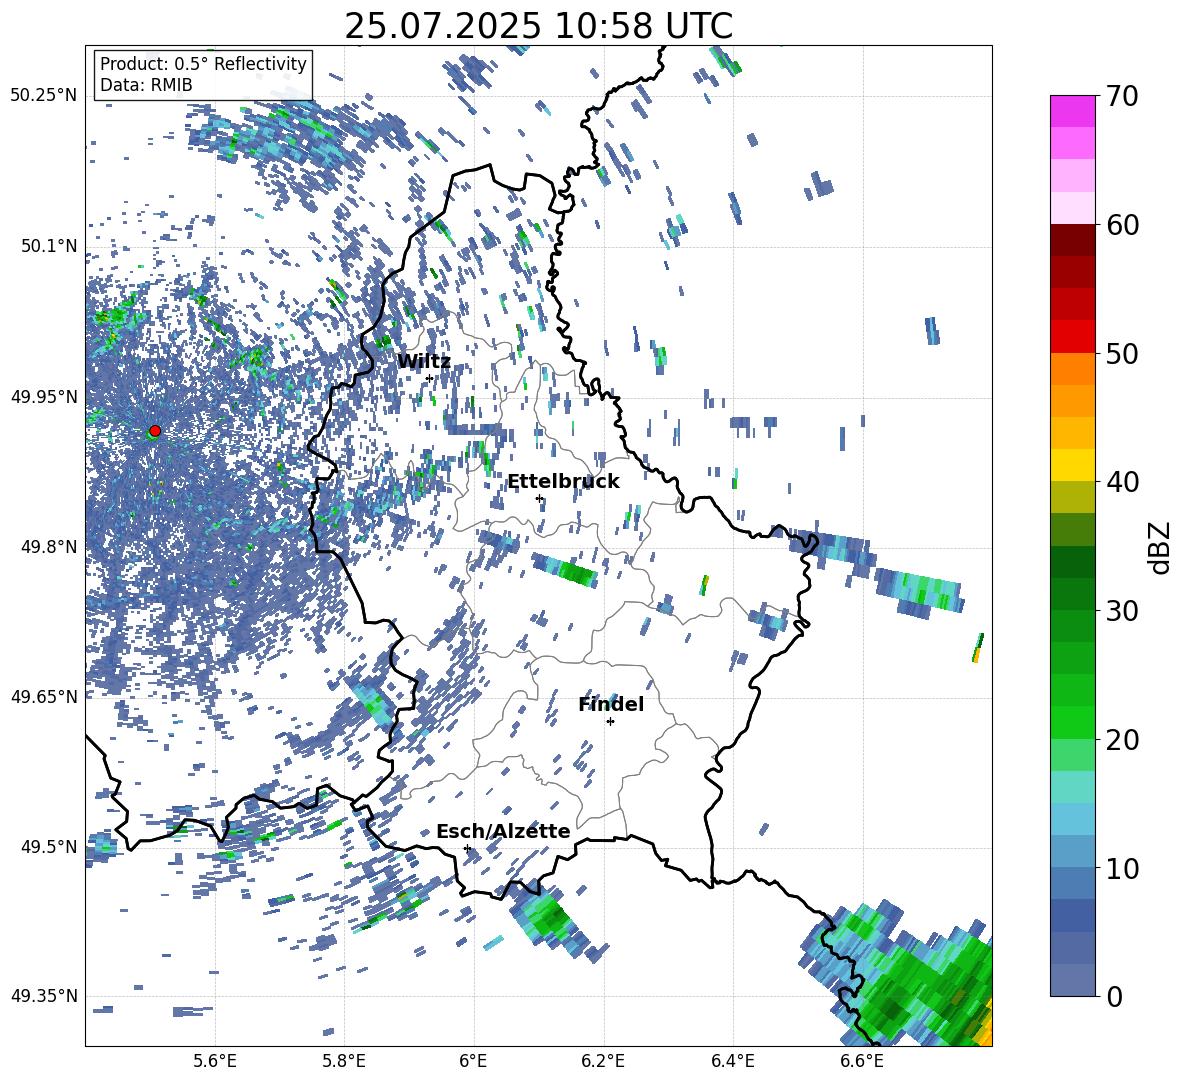Click the 'Findel' map label
Viewport: 1184px width, 1081px height.
611,704
